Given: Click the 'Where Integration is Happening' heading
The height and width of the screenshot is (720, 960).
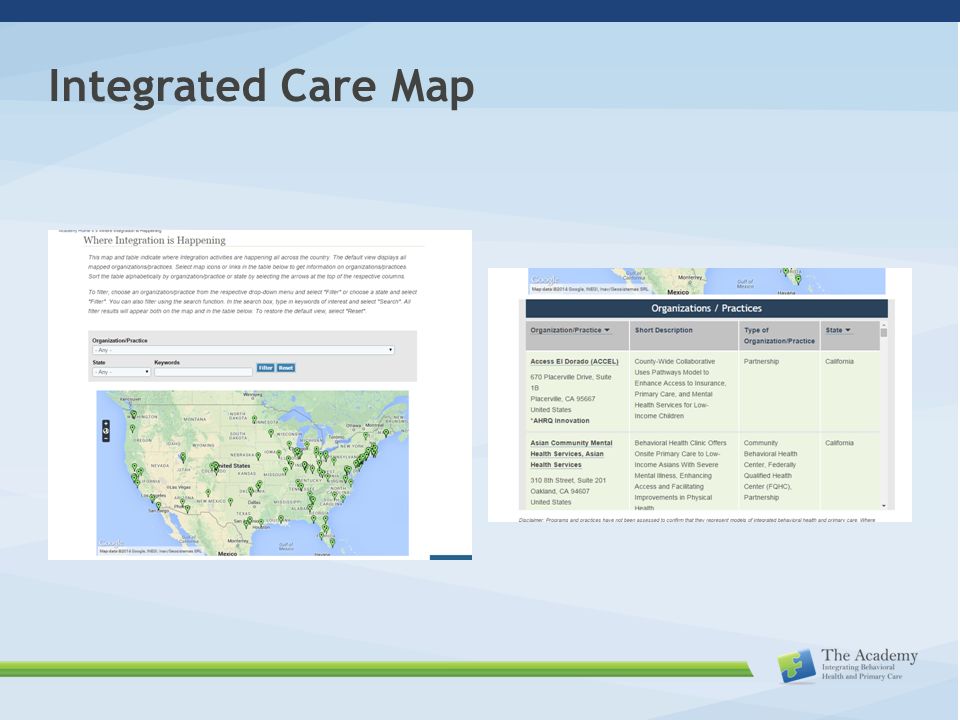Looking at the screenshot, I should click(154, 241).
